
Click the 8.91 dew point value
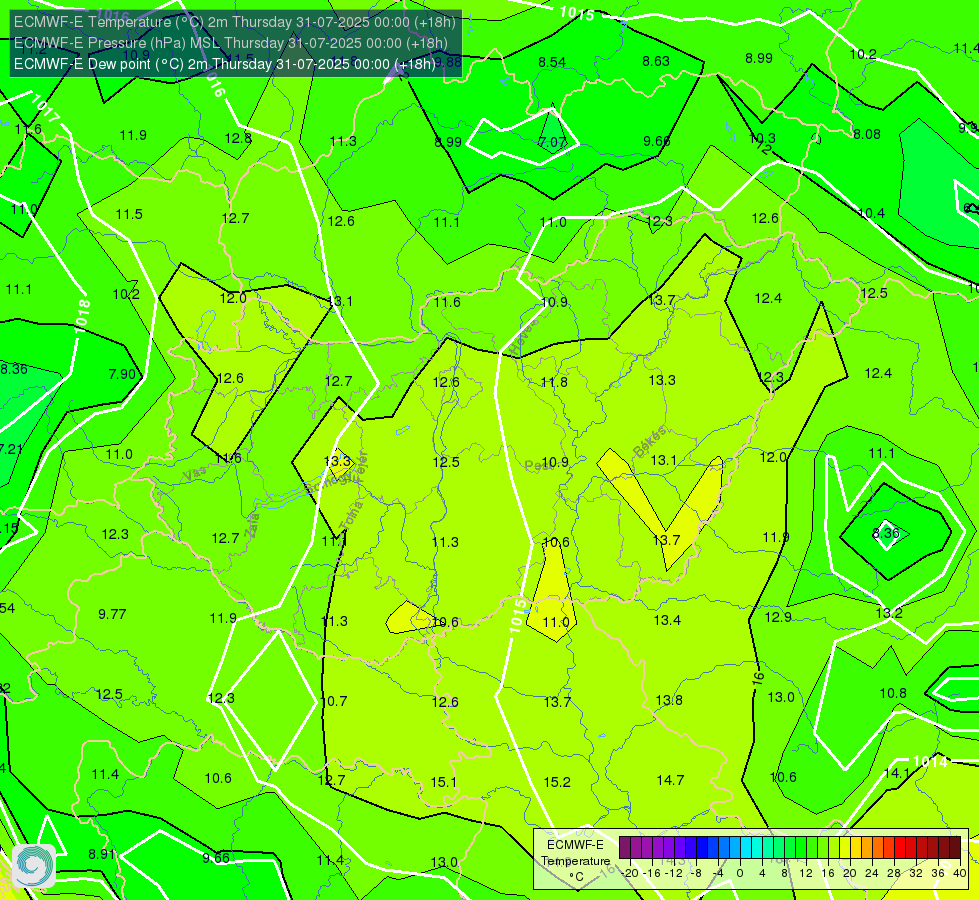pyautogui.click(x=102, y=854)
